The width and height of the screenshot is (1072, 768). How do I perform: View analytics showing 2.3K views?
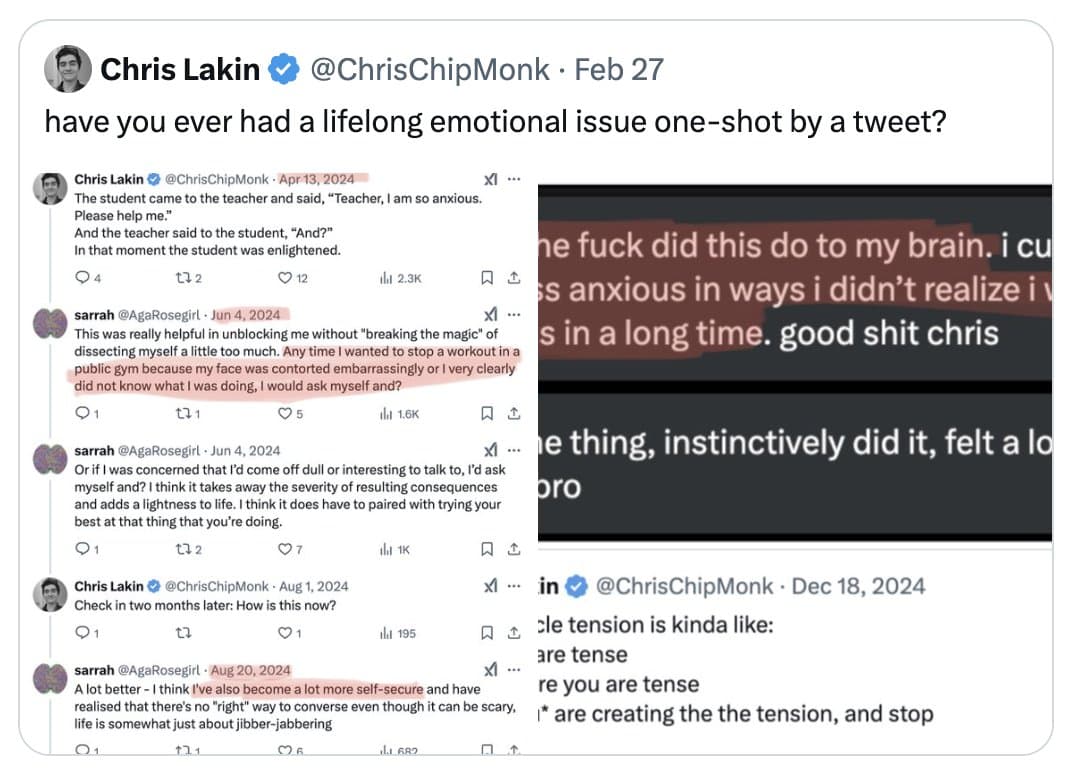(x=398, y=279)
